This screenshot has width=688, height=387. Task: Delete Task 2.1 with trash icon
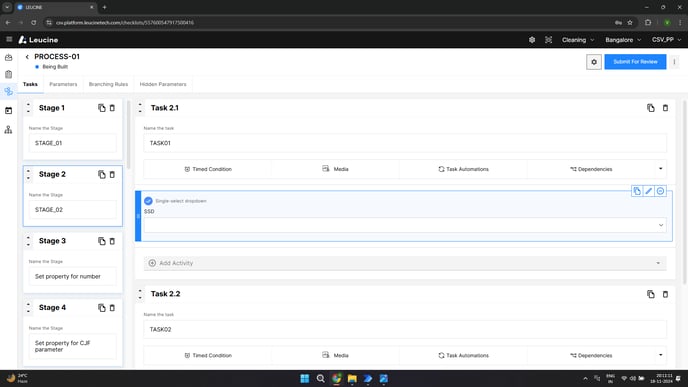coord(665,108)
